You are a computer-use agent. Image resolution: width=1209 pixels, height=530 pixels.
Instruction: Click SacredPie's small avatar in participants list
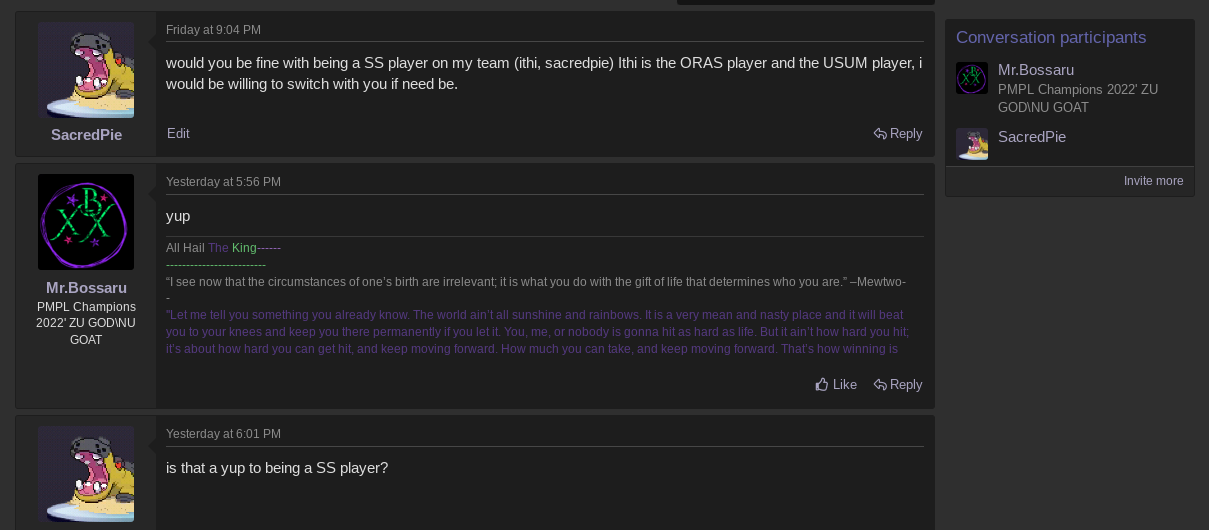point(972,144)
